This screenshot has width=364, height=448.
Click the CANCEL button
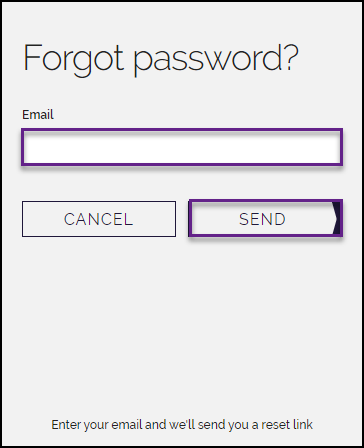[x=99, y=219]
